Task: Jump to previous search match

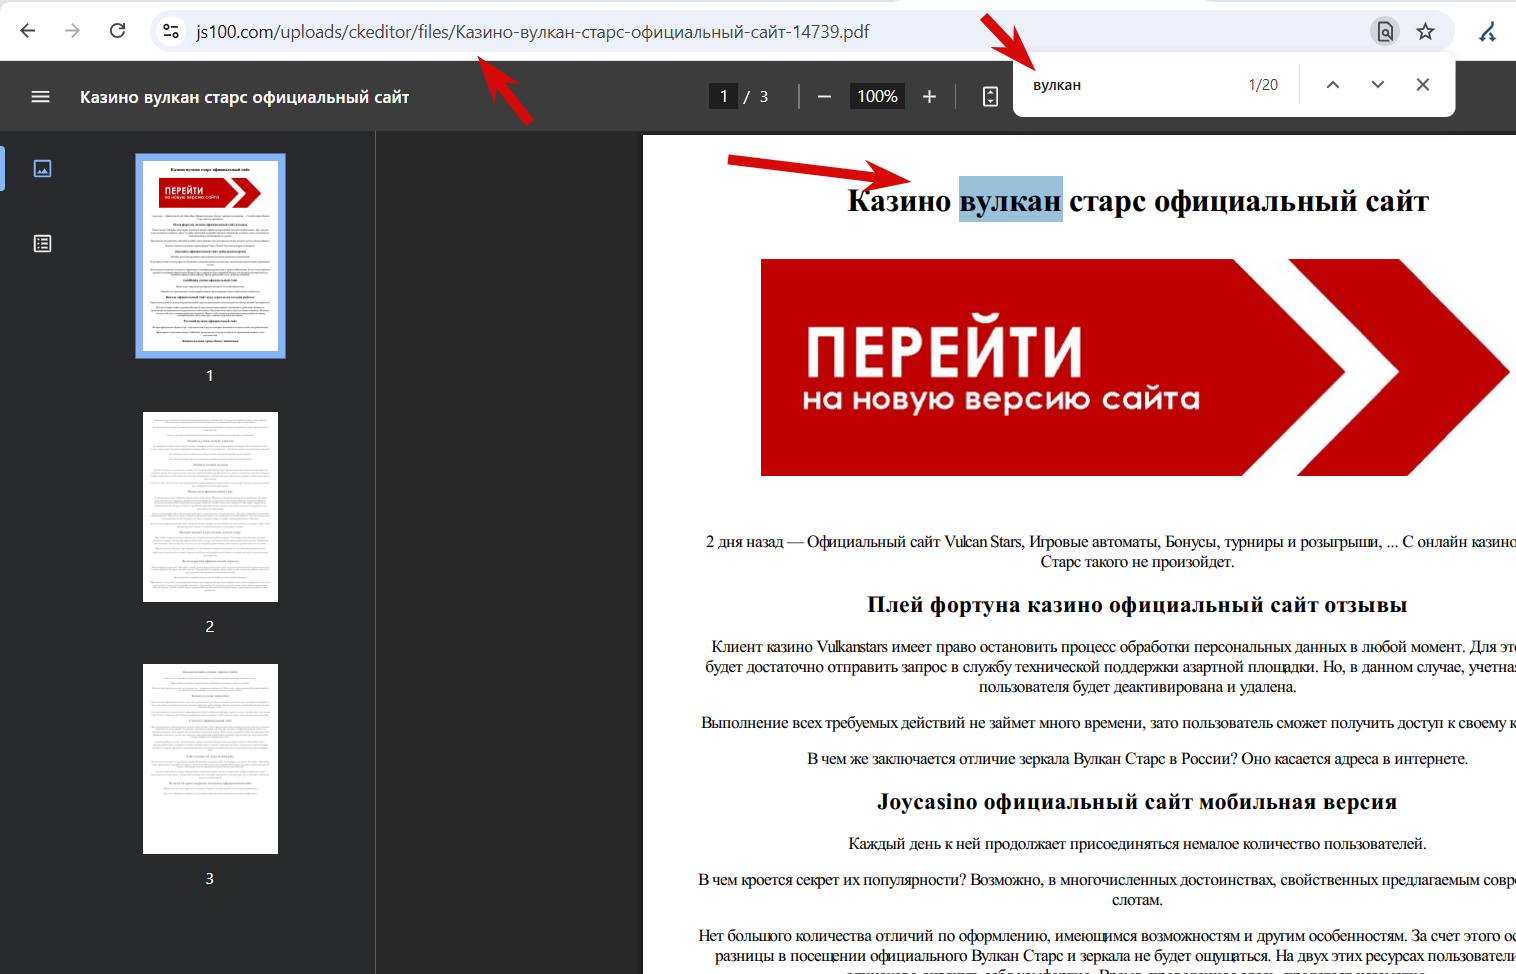Action: (x=1333, y=85)
